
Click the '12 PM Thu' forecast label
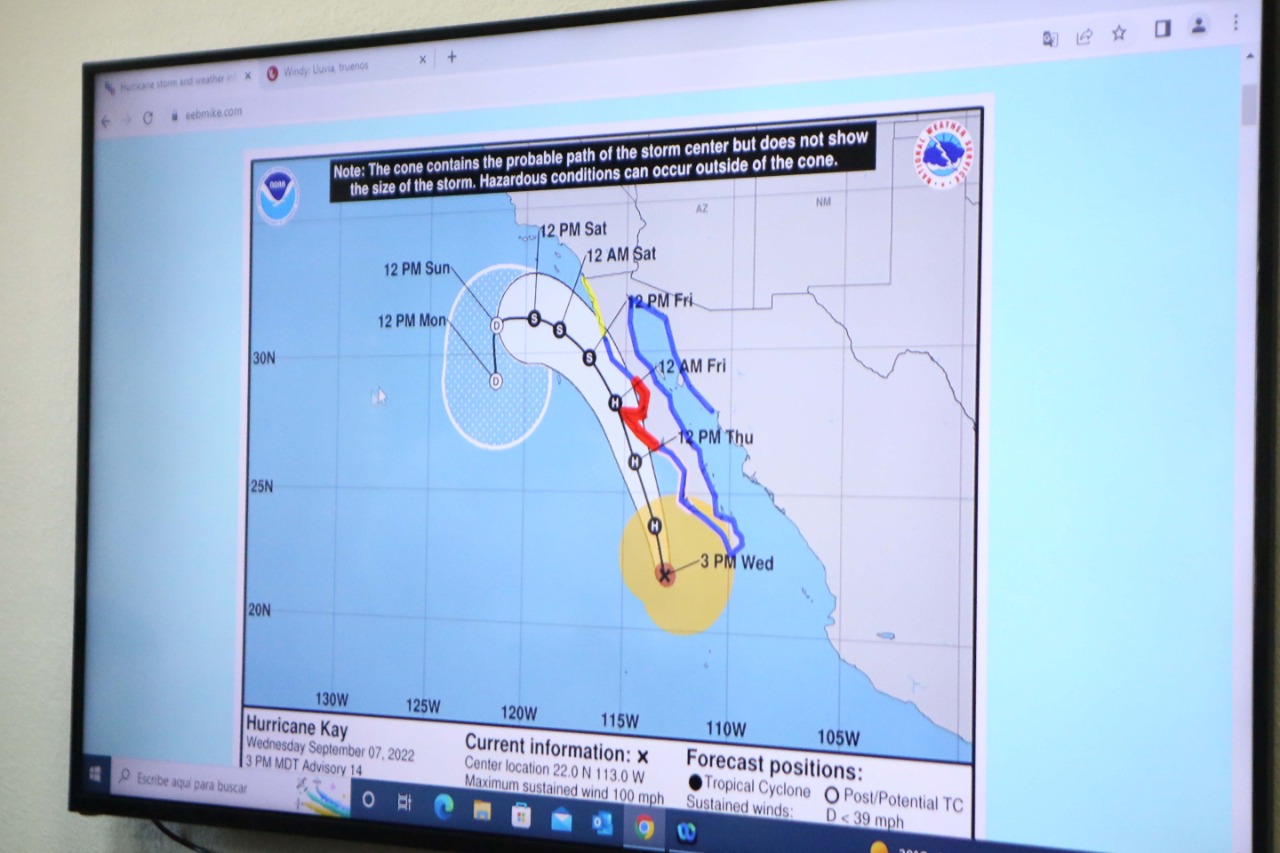pos(716,437)
